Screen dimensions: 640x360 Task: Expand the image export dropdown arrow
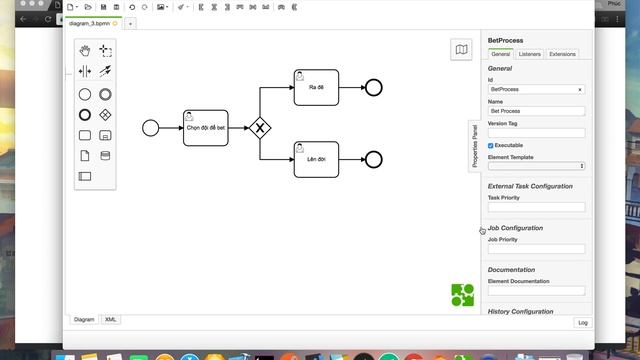pos(167,7)
